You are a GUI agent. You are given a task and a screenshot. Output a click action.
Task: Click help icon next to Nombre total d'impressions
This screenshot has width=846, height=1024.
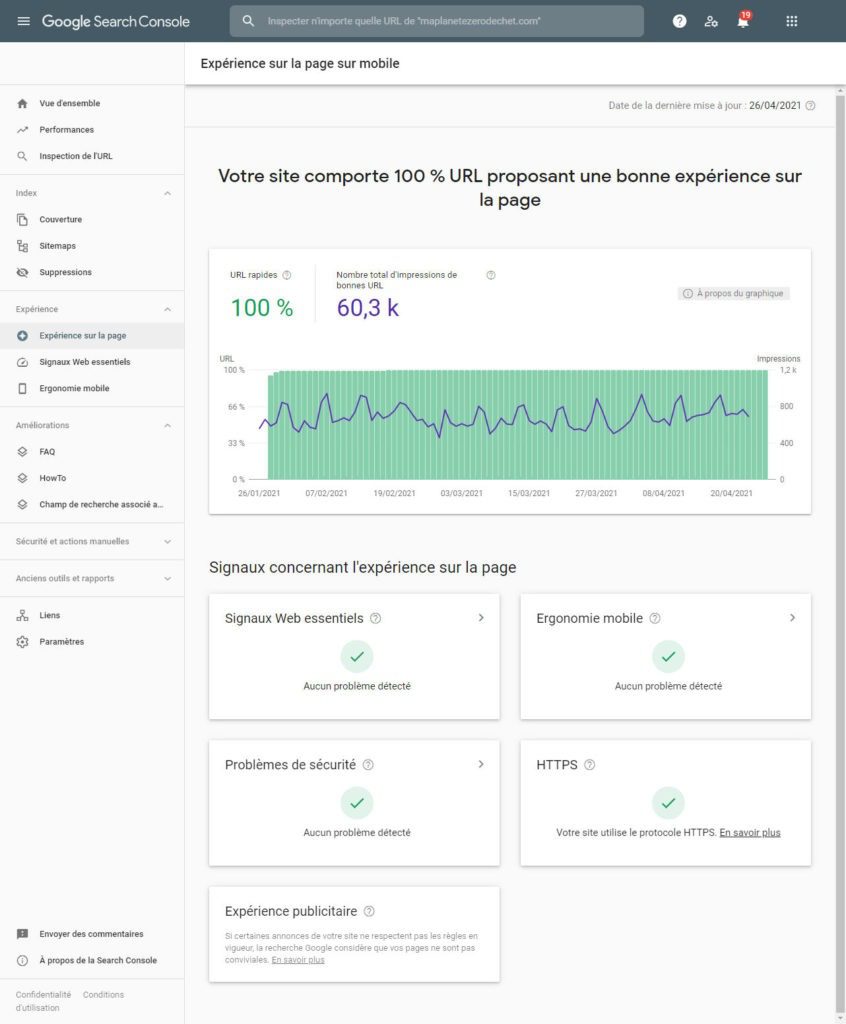pyautogui.click(x=491, y=275)
